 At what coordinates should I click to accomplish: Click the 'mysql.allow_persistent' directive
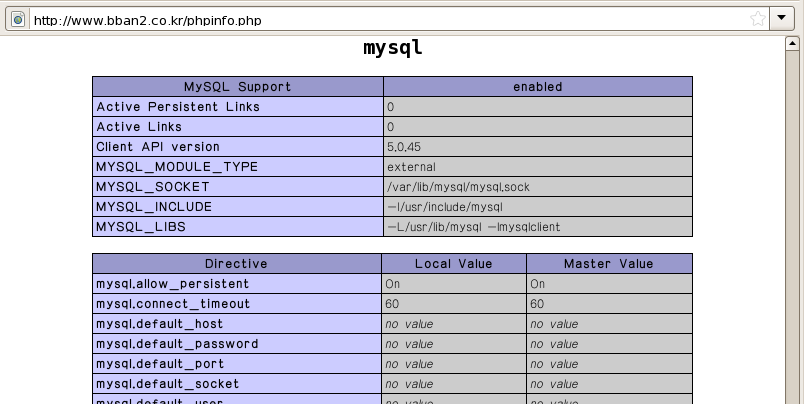coord(173,284)
